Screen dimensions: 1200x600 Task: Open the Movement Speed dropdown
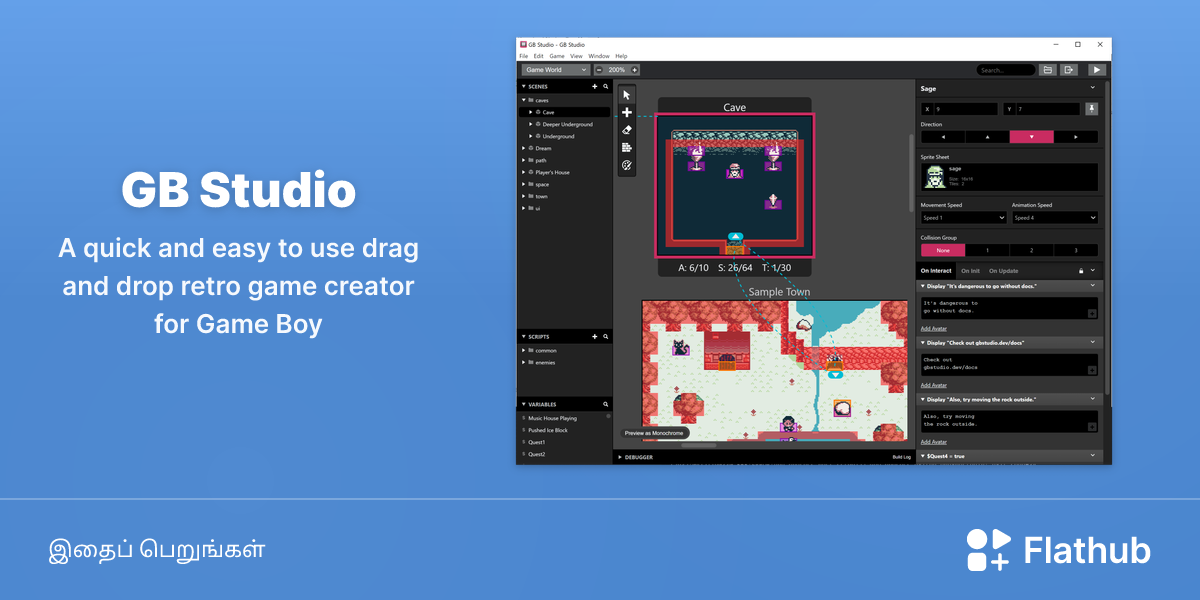point(964,217)
